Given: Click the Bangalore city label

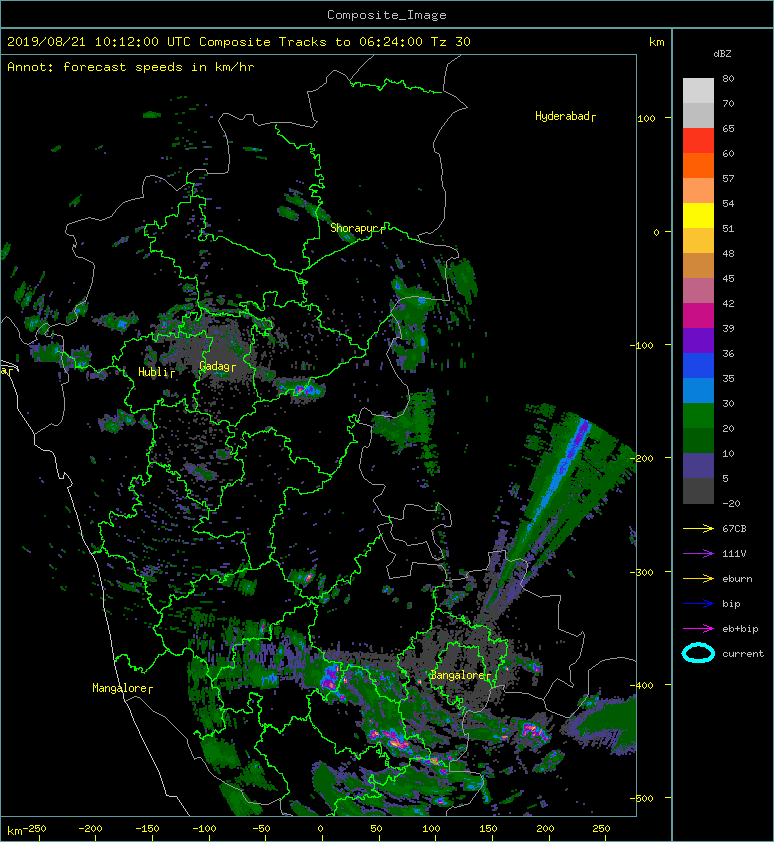Looking at the screenshot, I should pyautogui.click(x=460, y=676).
